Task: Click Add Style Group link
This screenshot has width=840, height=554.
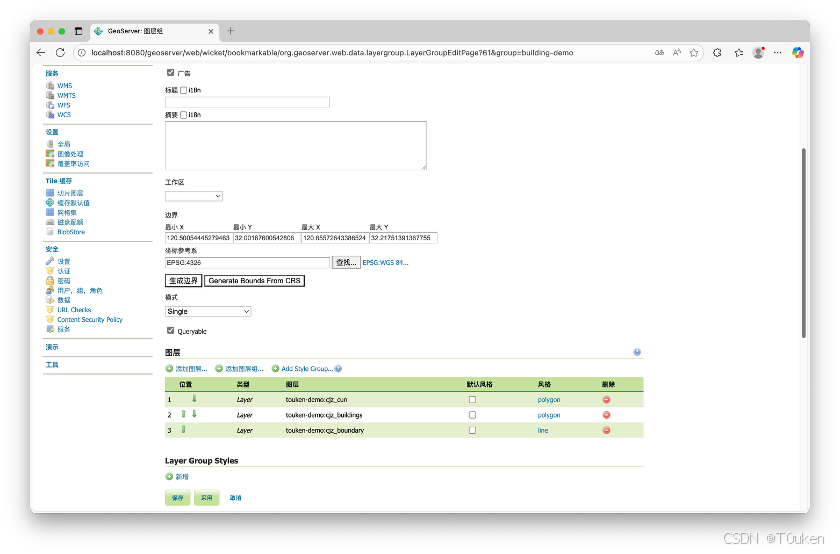Action: [308, 369]
